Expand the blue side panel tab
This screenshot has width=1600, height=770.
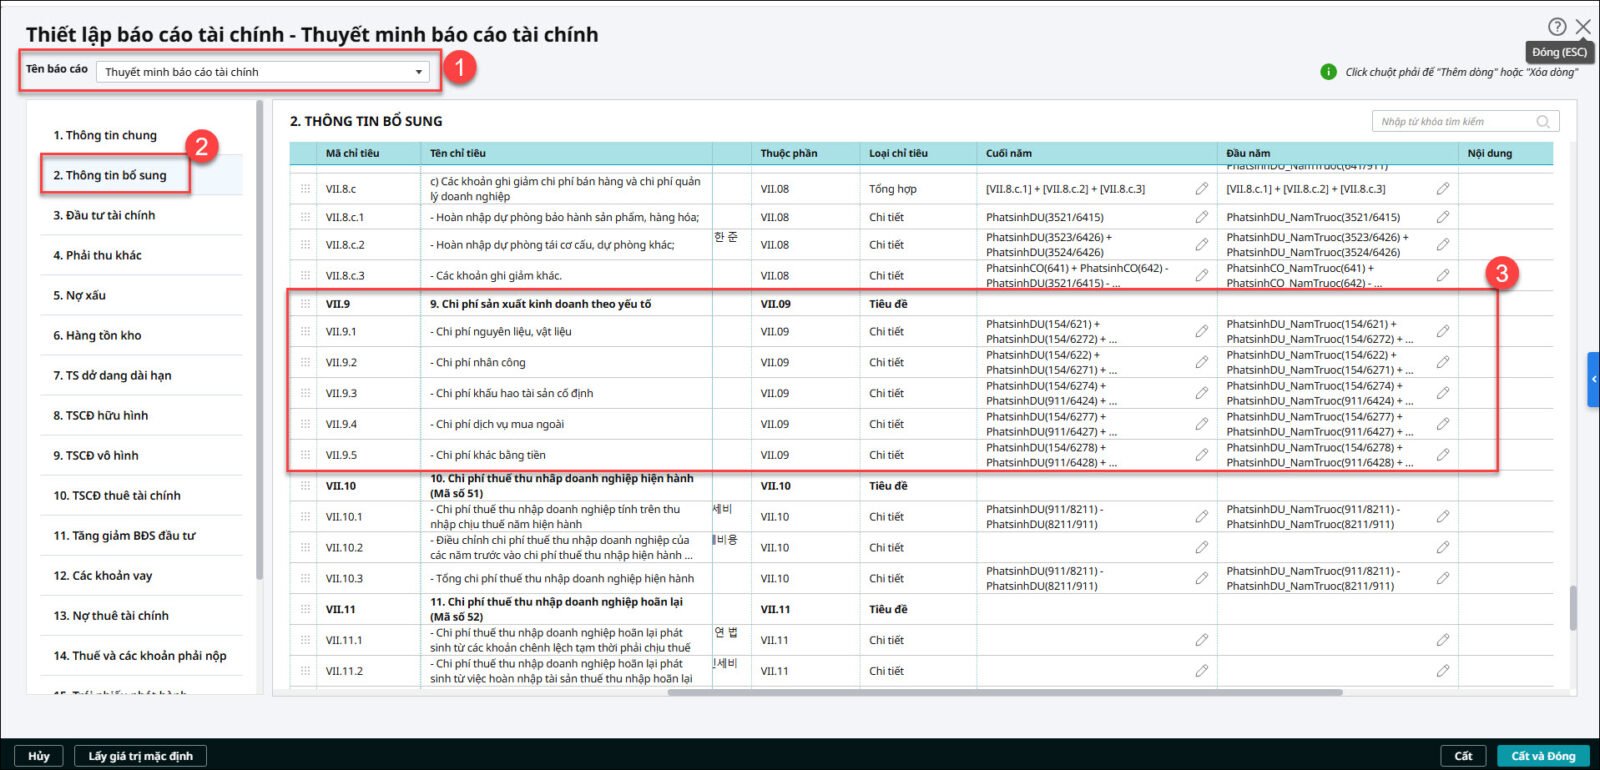[1593, 379]
